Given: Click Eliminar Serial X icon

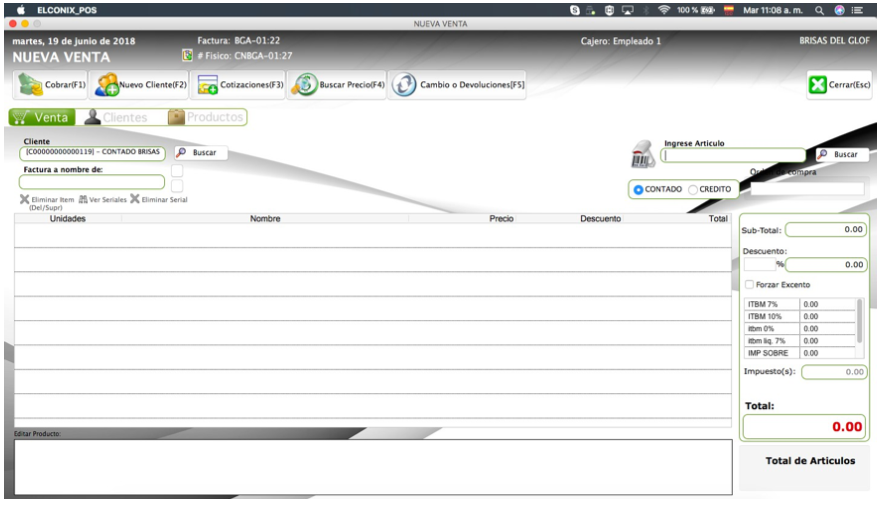Looking at the screenshot, I should click(x=135, y=198).
